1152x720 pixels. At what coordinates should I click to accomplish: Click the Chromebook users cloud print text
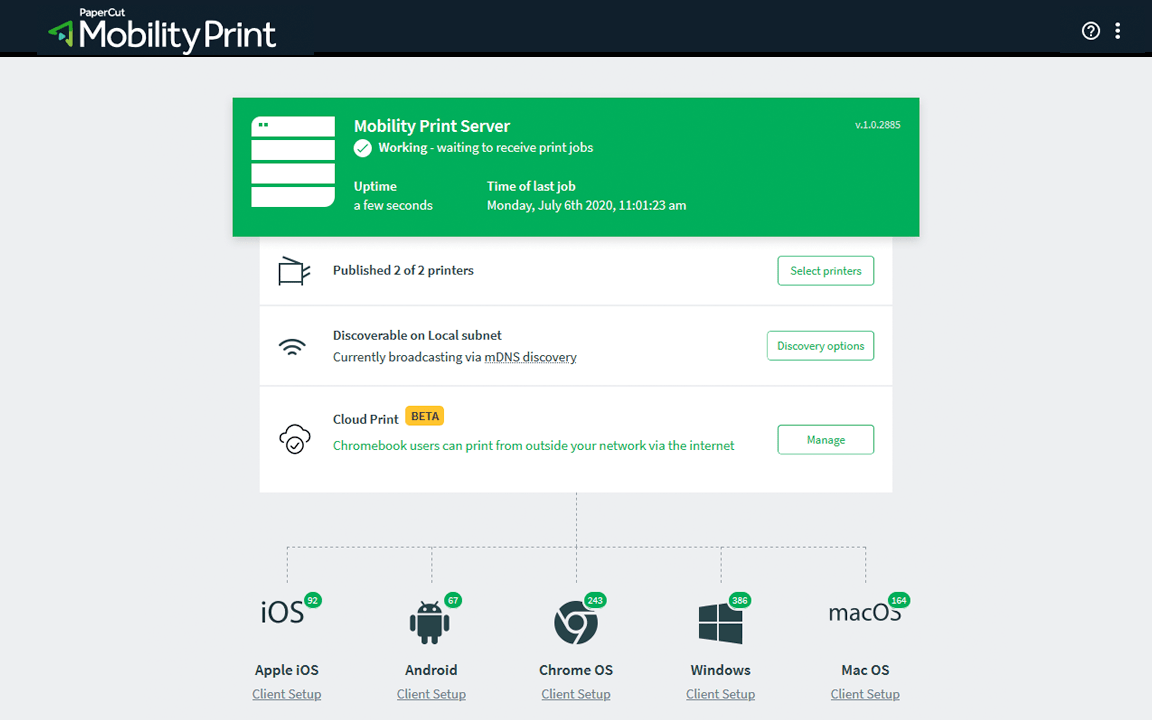533,445
